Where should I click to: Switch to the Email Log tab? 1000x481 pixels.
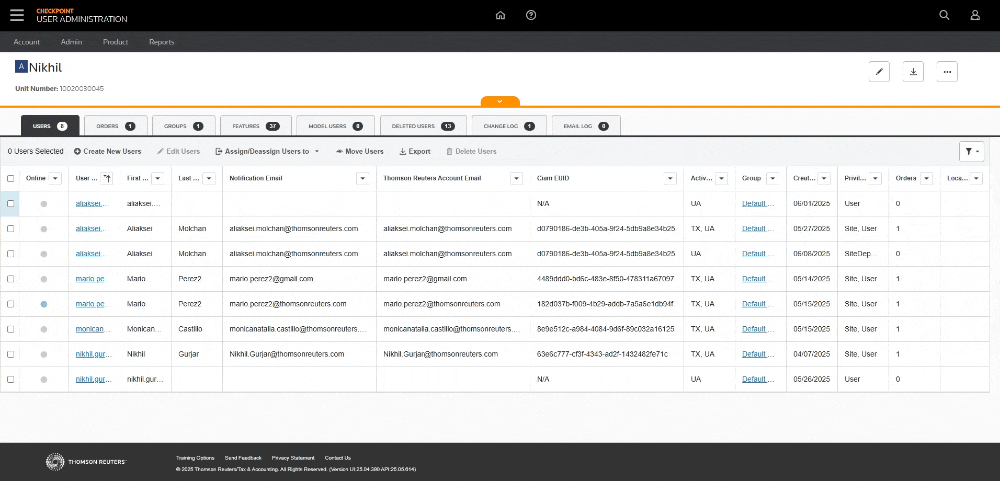tap(586, 126)
